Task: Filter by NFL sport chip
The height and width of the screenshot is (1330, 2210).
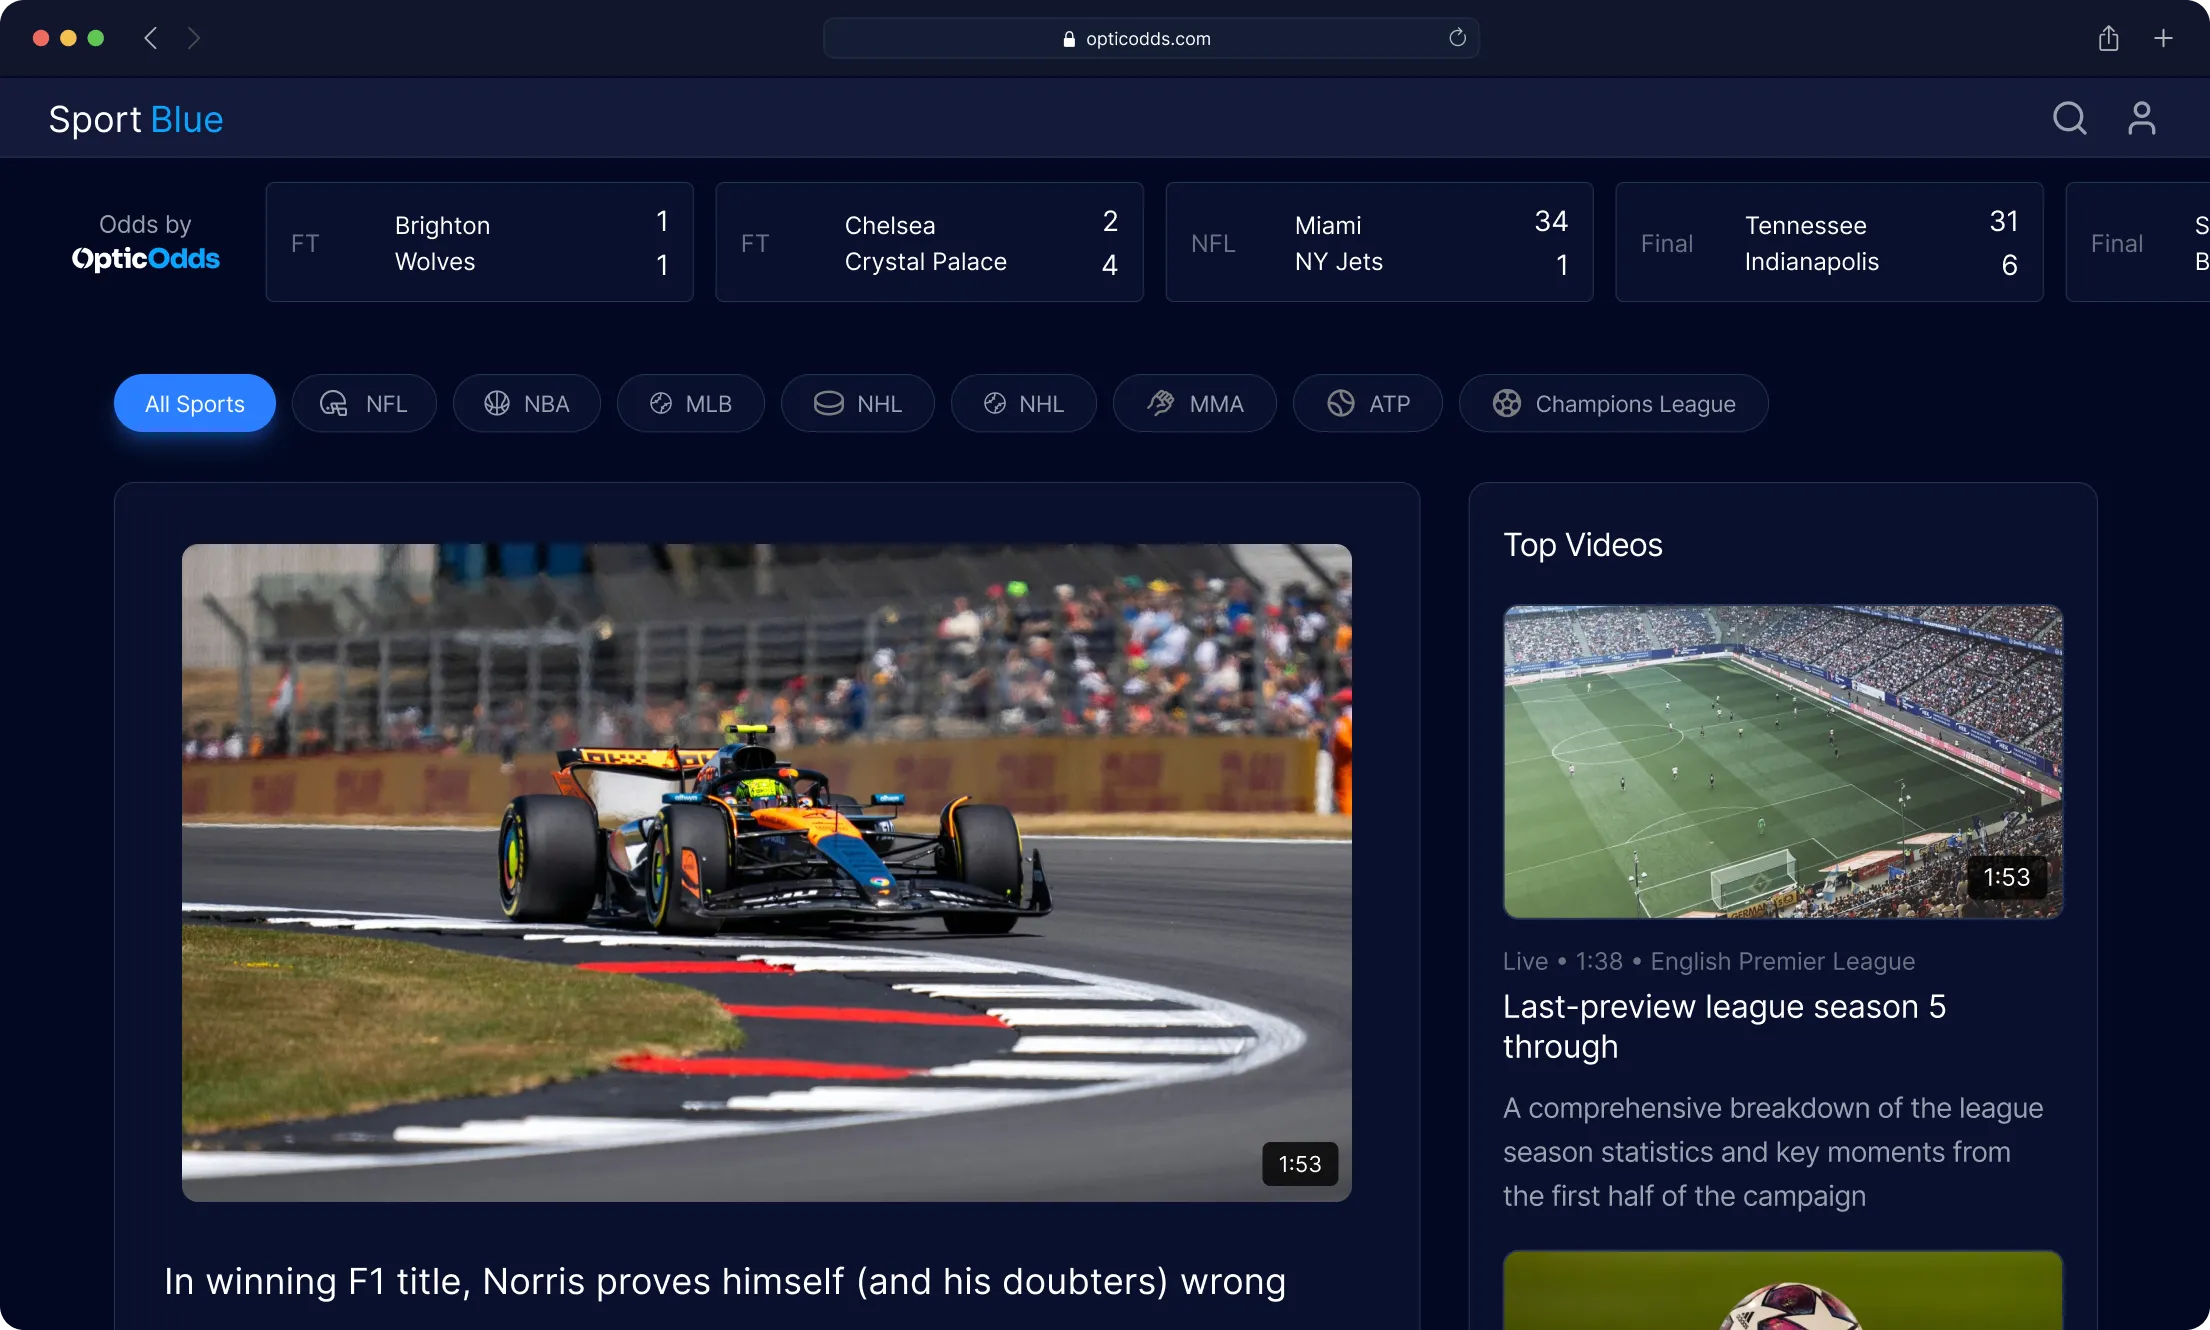Action: click(x=364, y=404)
